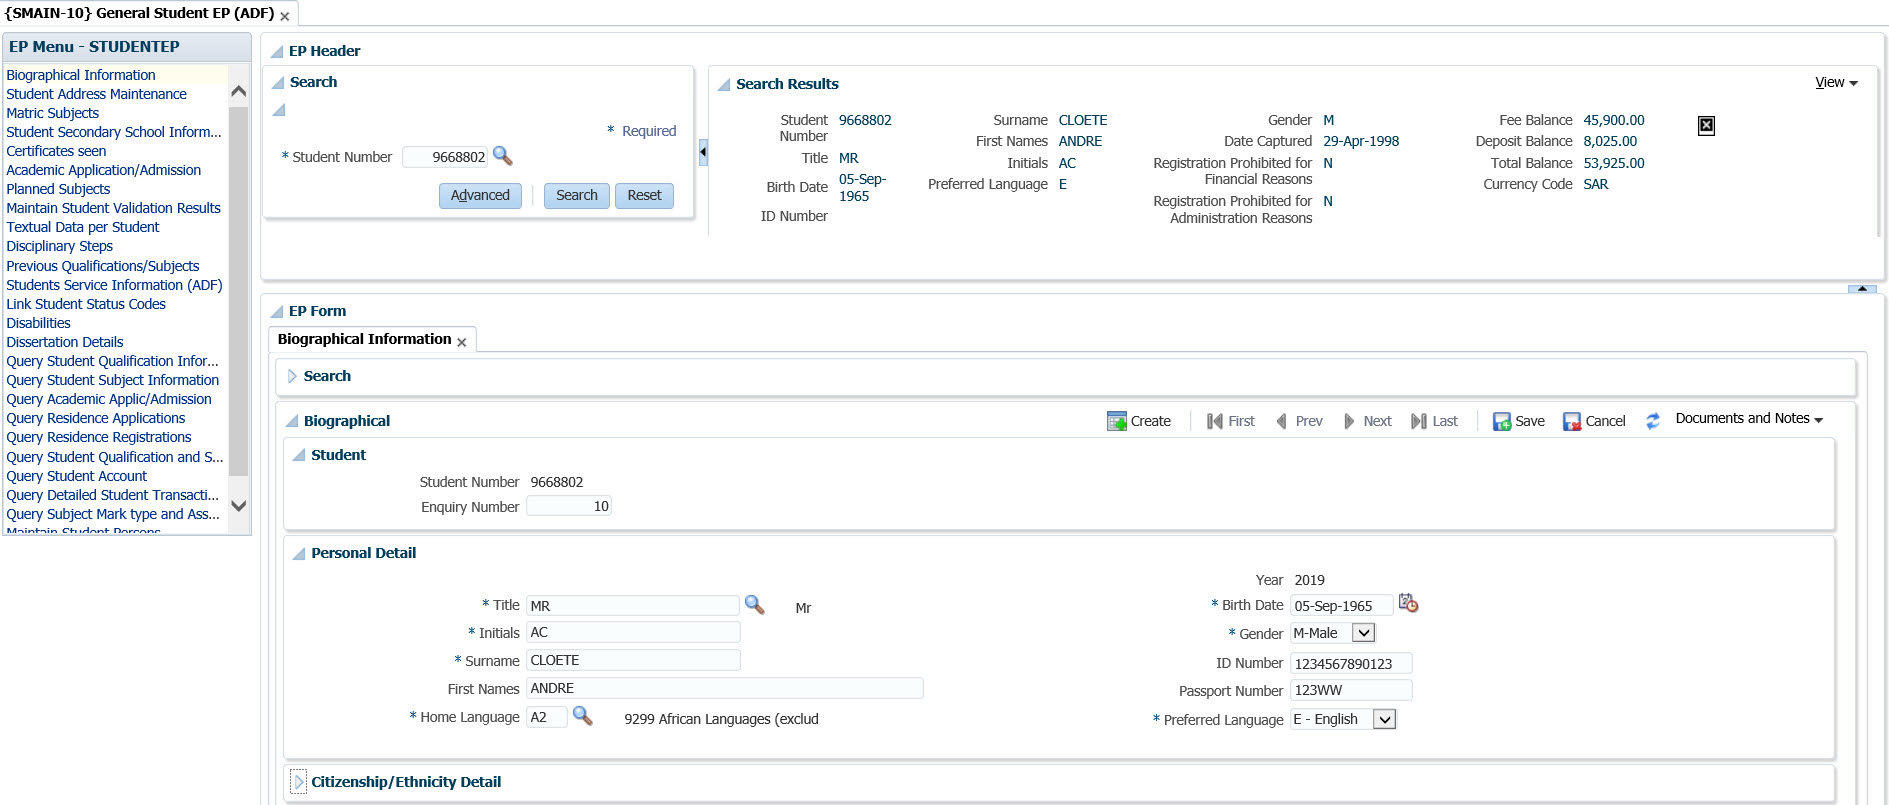
Task: Click the Student Number lookup magnifier icon
Action: (x=503, y=156)
